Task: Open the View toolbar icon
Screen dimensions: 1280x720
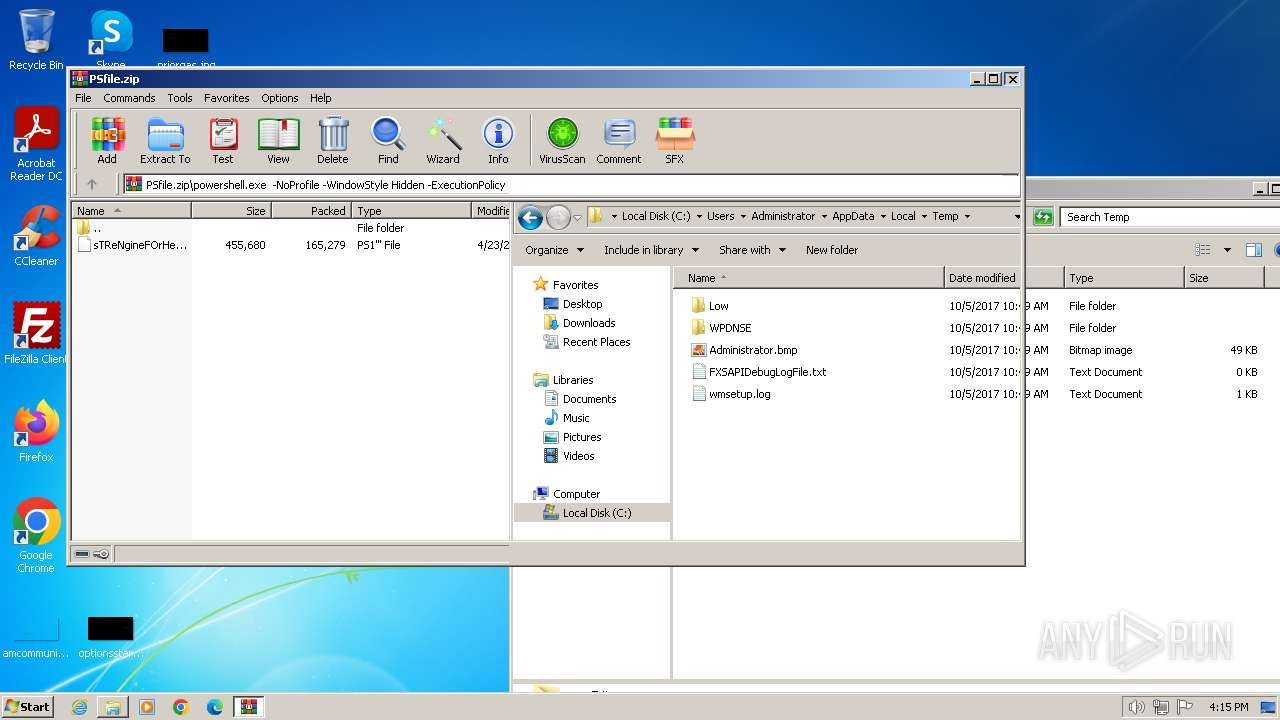Action: 278,140
